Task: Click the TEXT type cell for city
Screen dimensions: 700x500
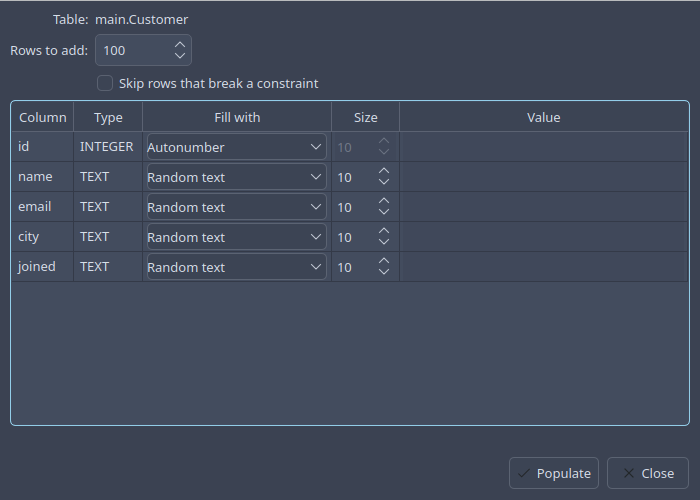Action: [x=108, y=236]
